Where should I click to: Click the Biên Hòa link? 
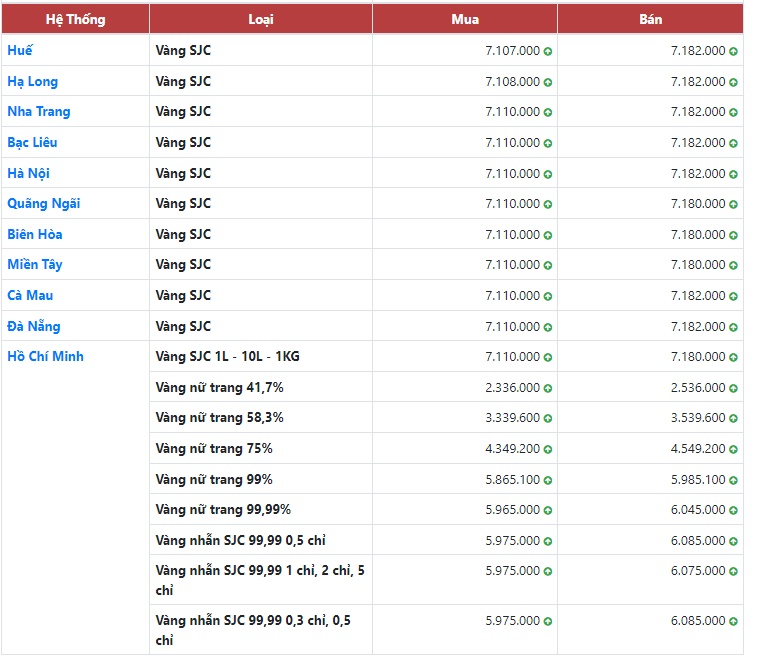35,234
